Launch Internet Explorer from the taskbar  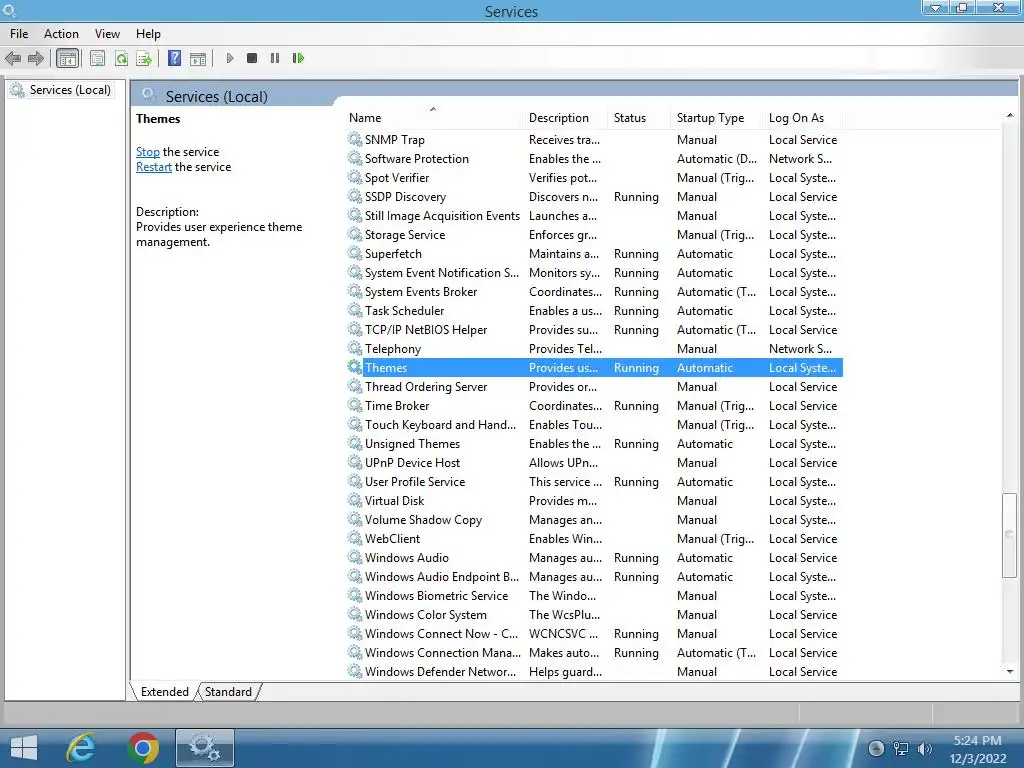click(80, 748)
